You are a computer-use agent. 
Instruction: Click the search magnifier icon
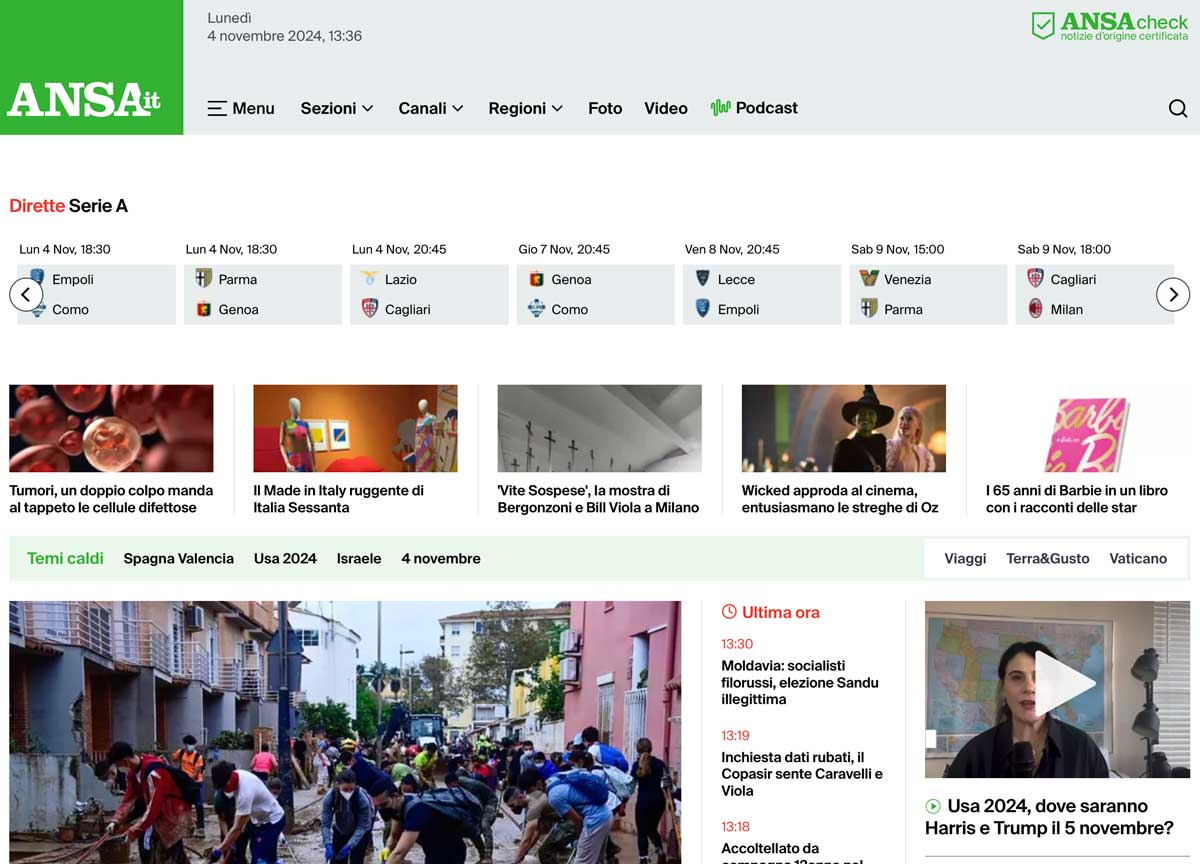point(1177,108)
